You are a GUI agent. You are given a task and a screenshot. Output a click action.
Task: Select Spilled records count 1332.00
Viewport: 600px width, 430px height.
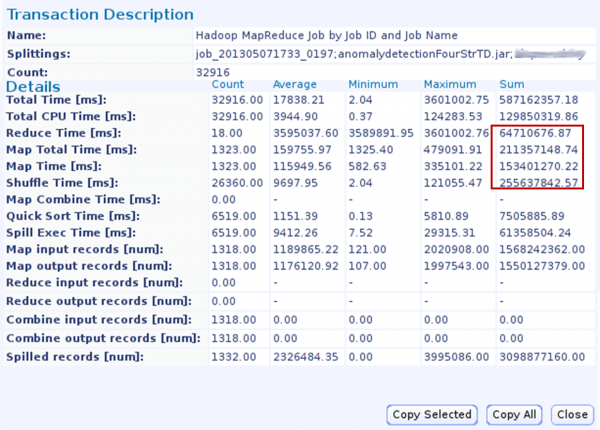234,357
